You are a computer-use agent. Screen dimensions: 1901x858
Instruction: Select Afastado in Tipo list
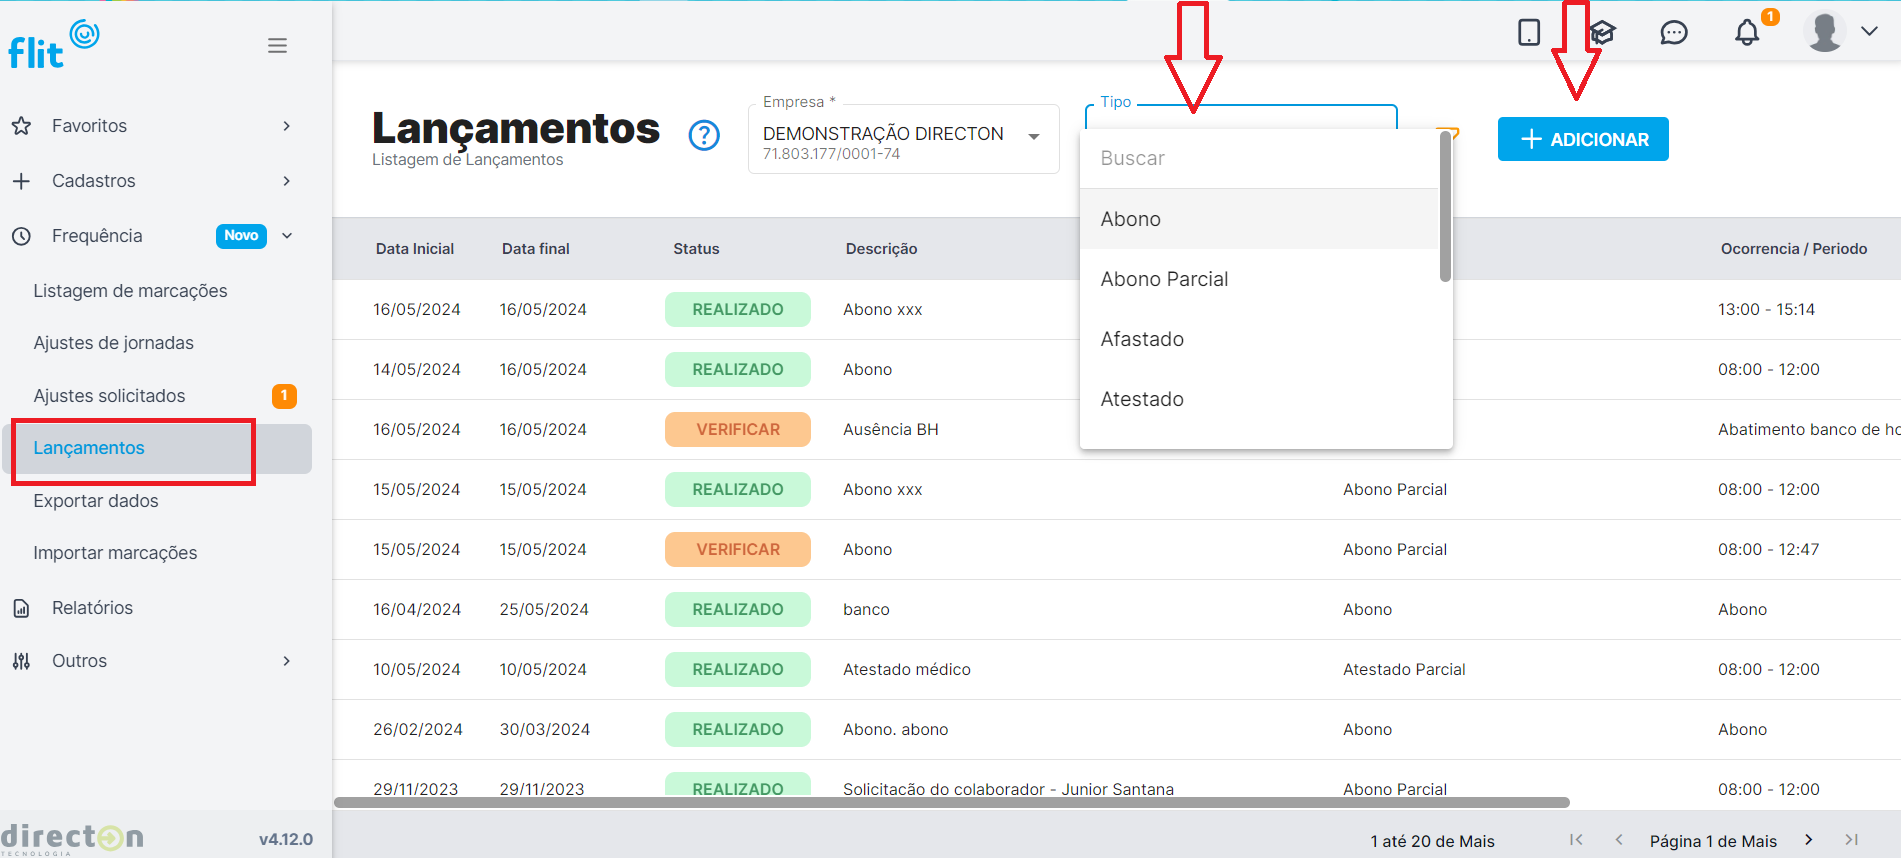pos(1259,339)
